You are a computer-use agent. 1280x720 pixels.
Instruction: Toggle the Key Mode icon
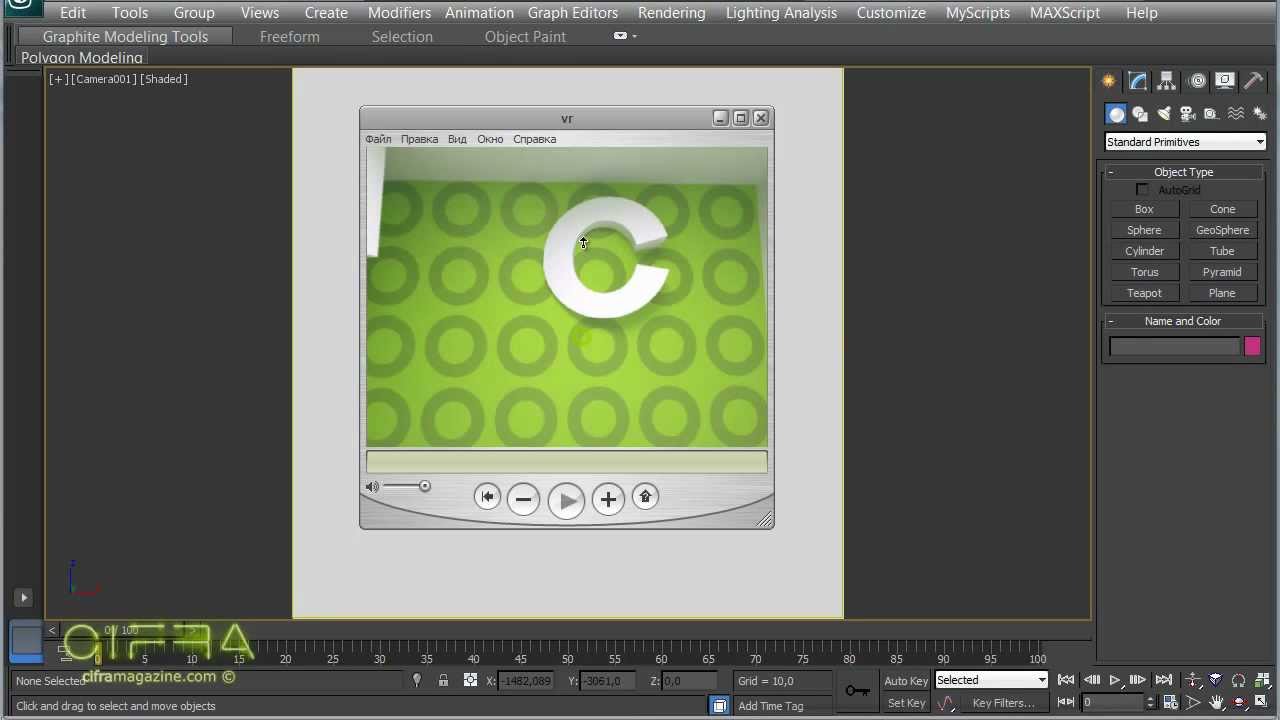click(x=1066, y=702)
